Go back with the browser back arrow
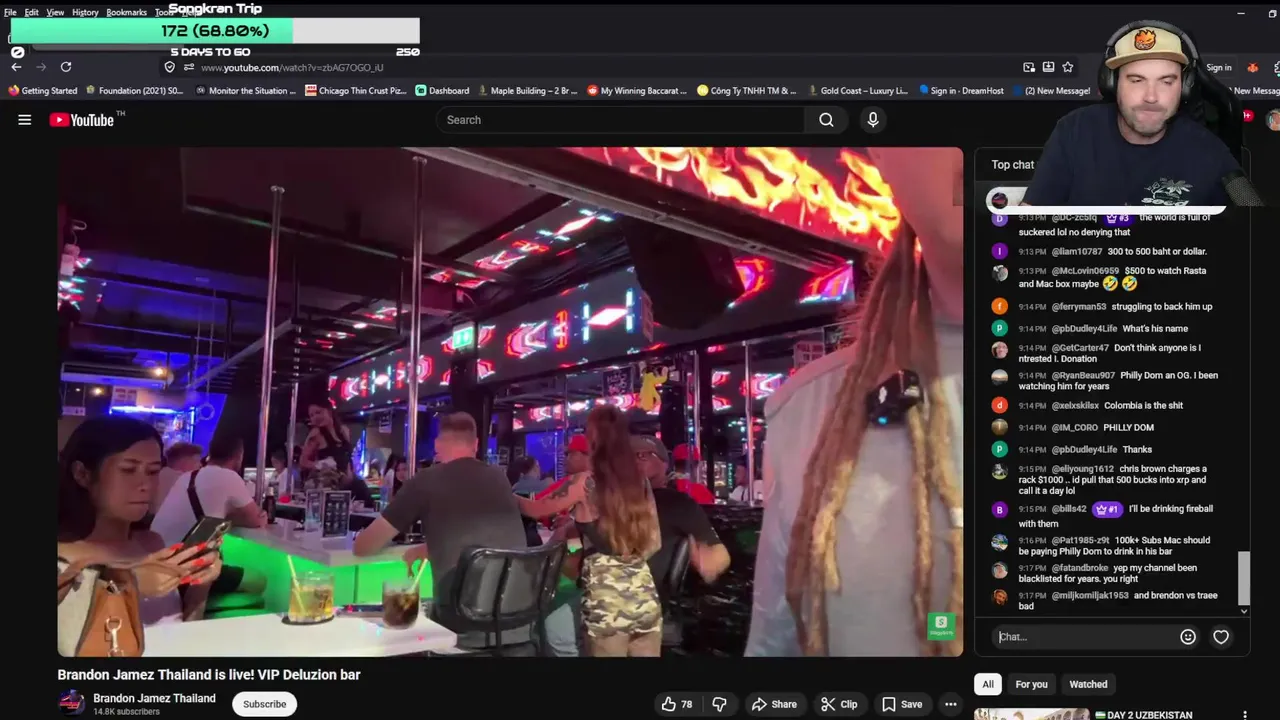This screenshot has height=720, width=1280. [x=16, y=67]
